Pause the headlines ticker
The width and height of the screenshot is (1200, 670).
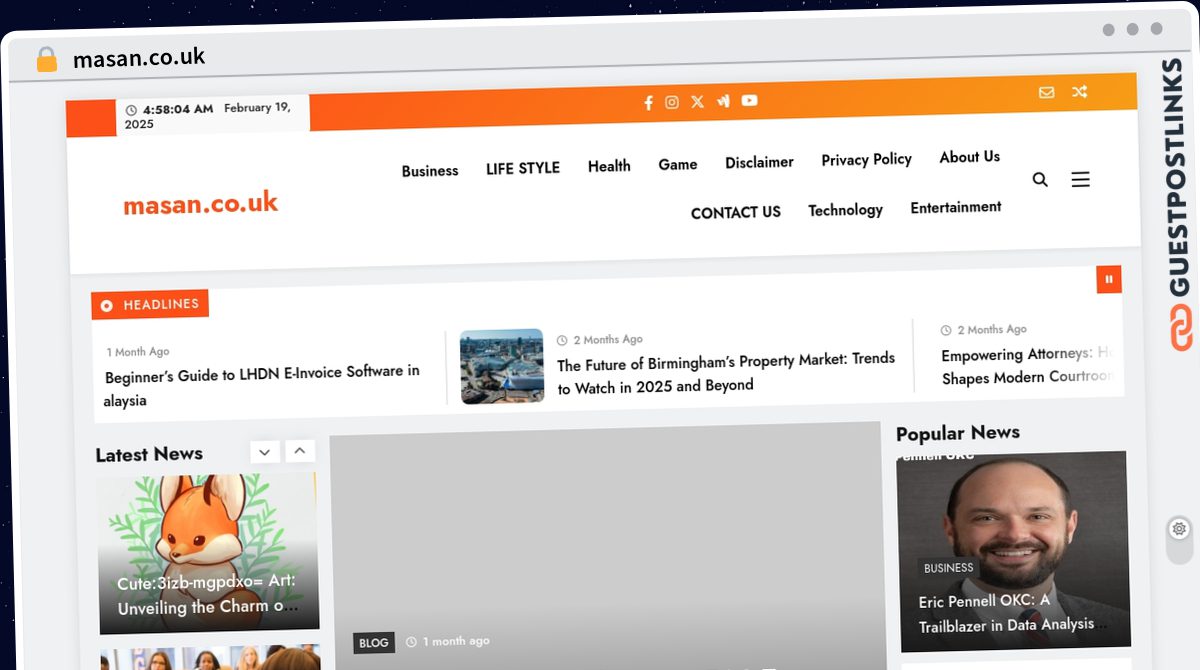click(1109, 279)
